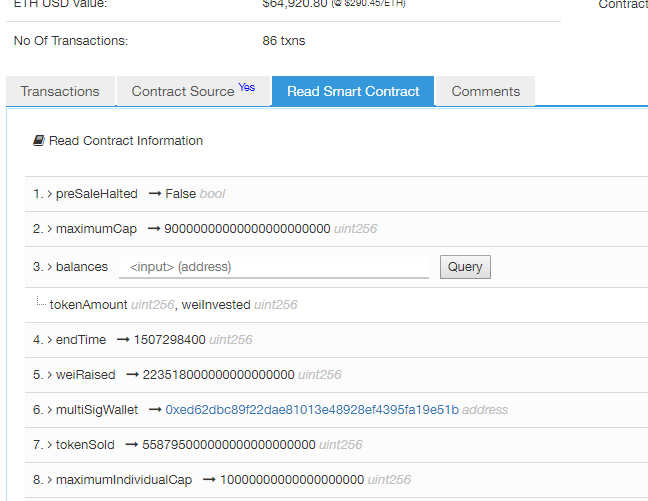Click the balances address input field
Viewport: 648px width, 501px height.
point(274,267)
